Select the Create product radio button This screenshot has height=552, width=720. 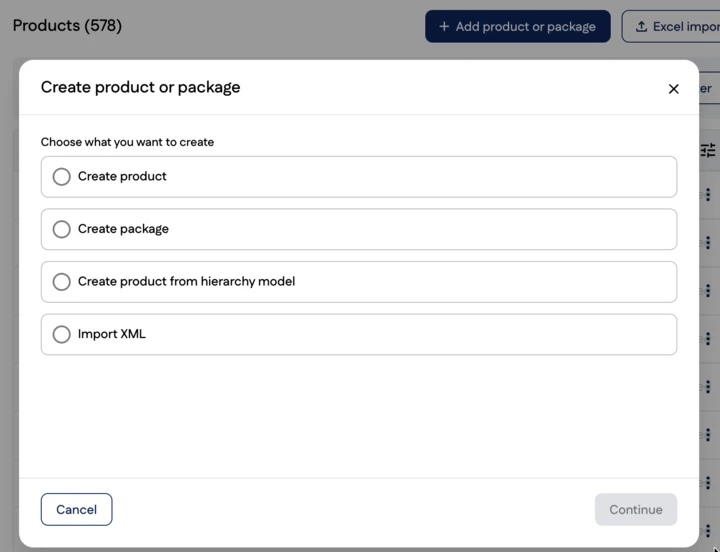pyautogui.click(x=62, y=177)
